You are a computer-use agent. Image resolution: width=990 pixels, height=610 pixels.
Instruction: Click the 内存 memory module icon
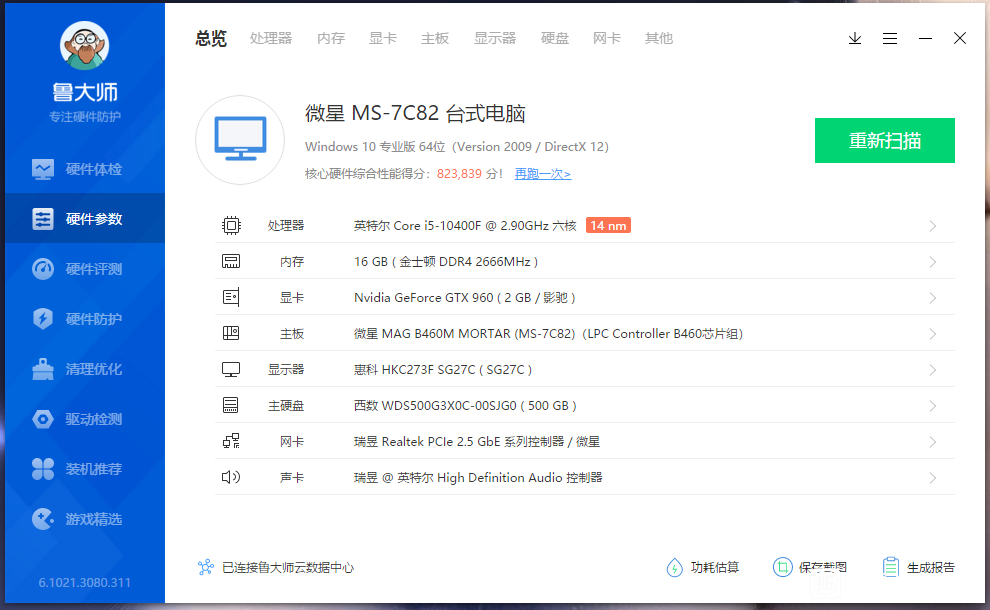pos(231,261)
